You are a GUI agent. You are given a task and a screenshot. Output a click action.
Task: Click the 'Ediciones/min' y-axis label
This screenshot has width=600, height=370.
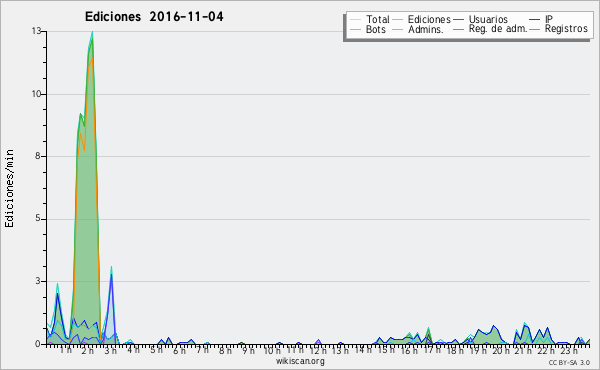click(9, 188)
